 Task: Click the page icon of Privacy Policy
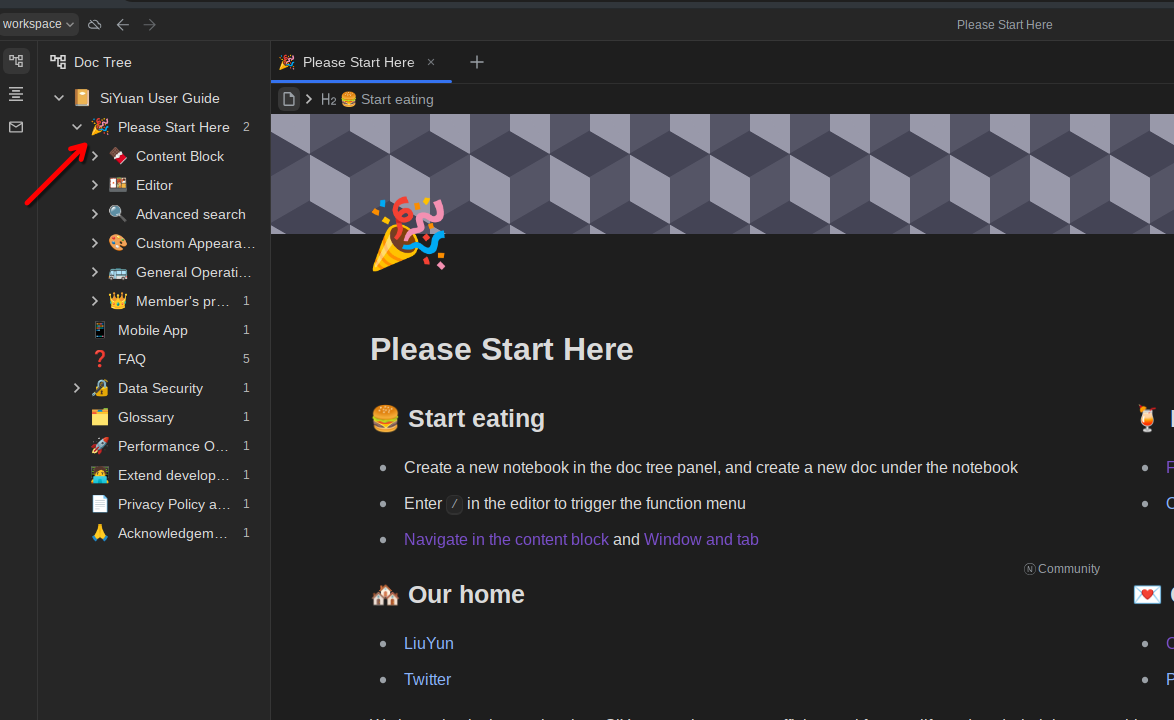click(100, 504)
